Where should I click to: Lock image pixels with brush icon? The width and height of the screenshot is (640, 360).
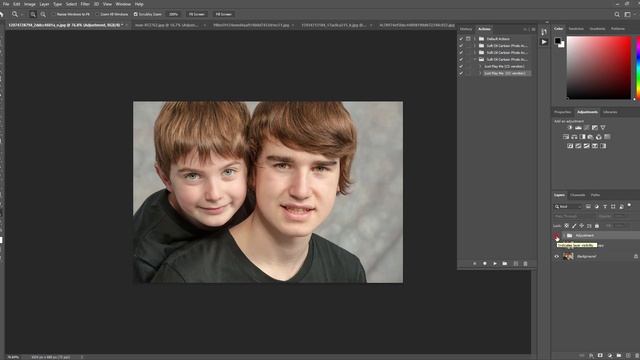(x=574, y=226)
